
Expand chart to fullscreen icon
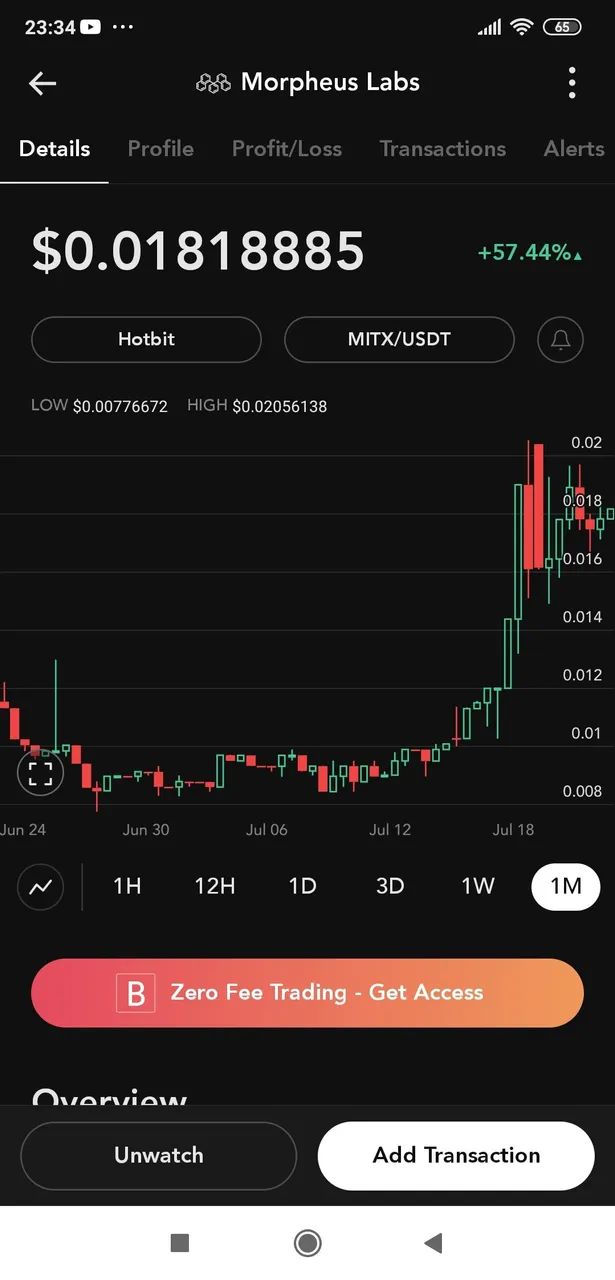pyautogui.click(x=40, y=773)
